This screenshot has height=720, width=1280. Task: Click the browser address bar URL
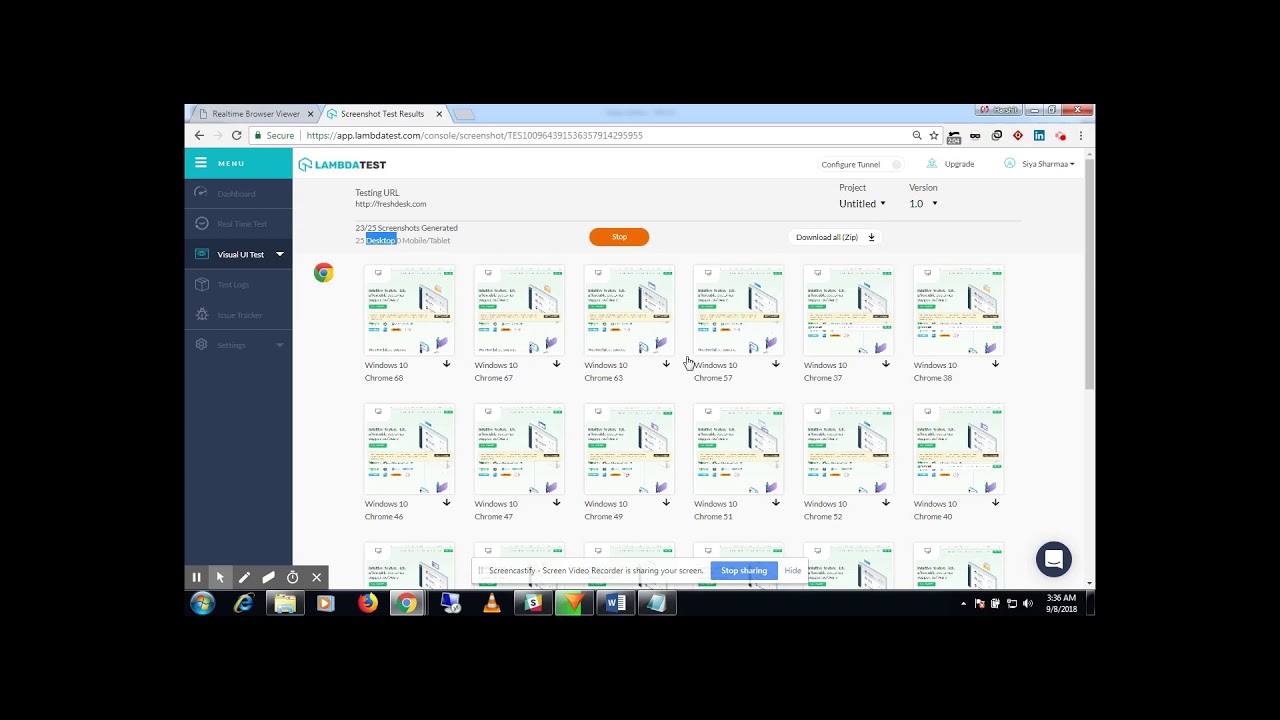474,135
